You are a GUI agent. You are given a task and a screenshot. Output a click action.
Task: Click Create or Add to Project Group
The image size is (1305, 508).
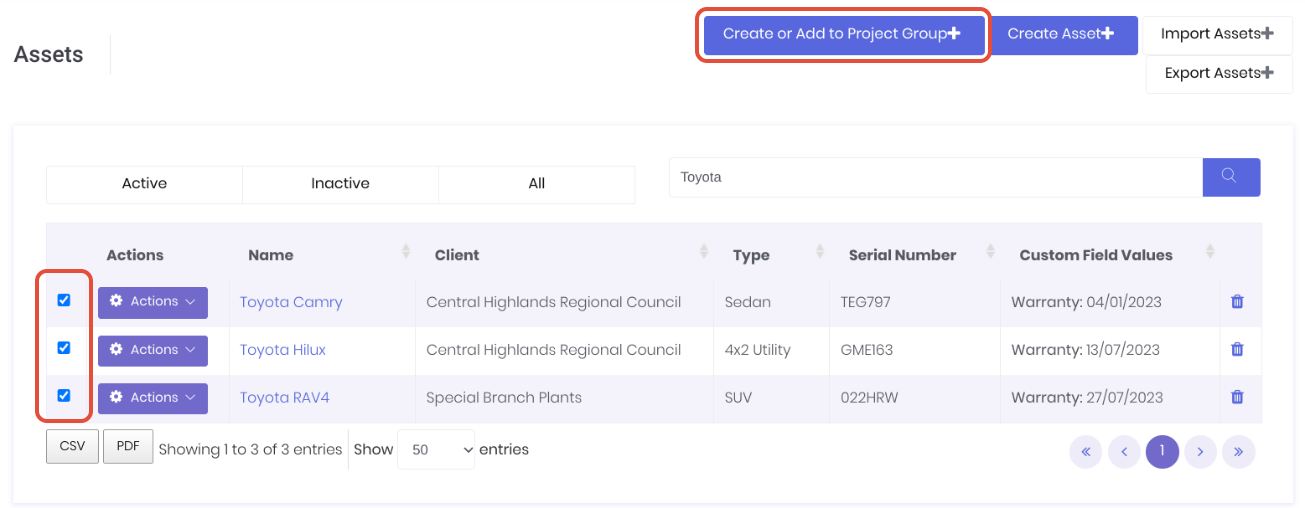coord(842,34)
